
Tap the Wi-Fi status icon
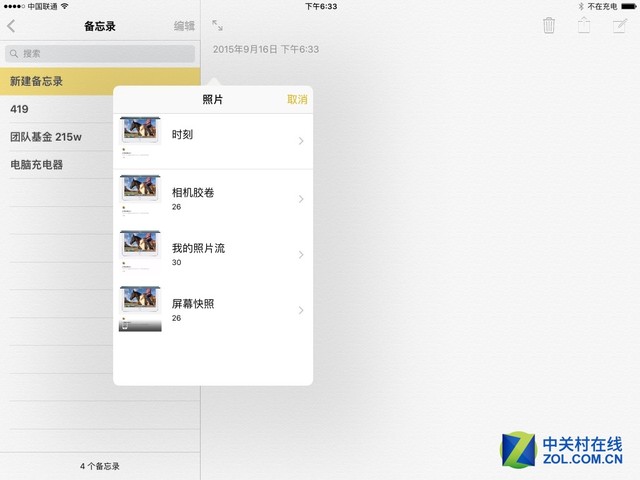coord(64,6)
